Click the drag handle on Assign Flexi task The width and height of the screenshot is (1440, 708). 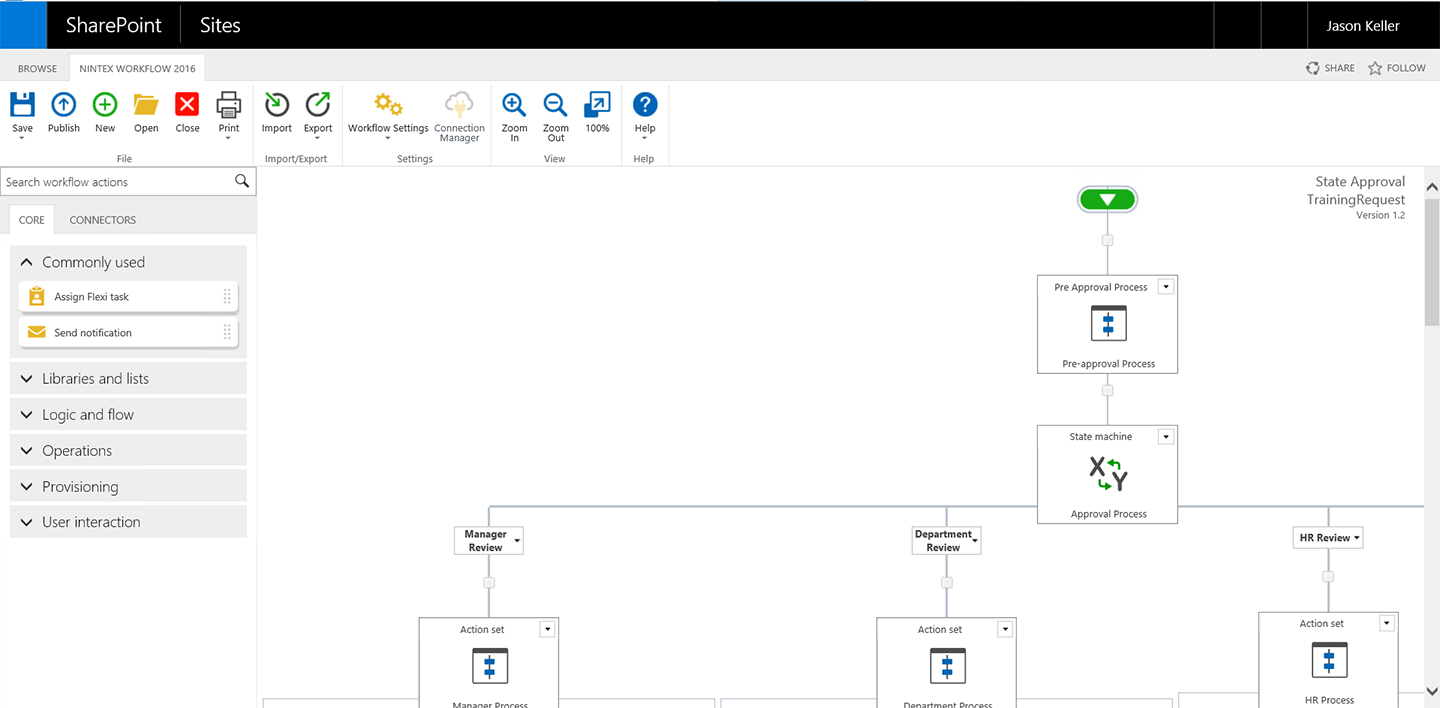[x=227, y=296]
